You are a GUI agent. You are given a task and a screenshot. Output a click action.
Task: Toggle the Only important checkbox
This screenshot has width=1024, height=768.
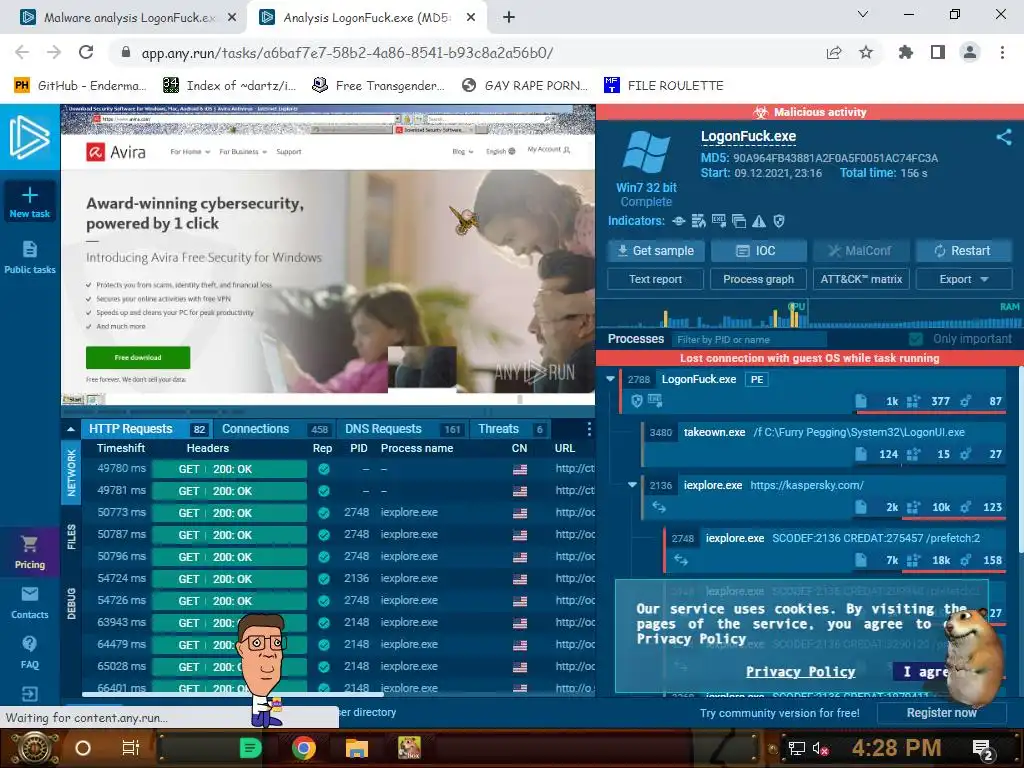916,339
